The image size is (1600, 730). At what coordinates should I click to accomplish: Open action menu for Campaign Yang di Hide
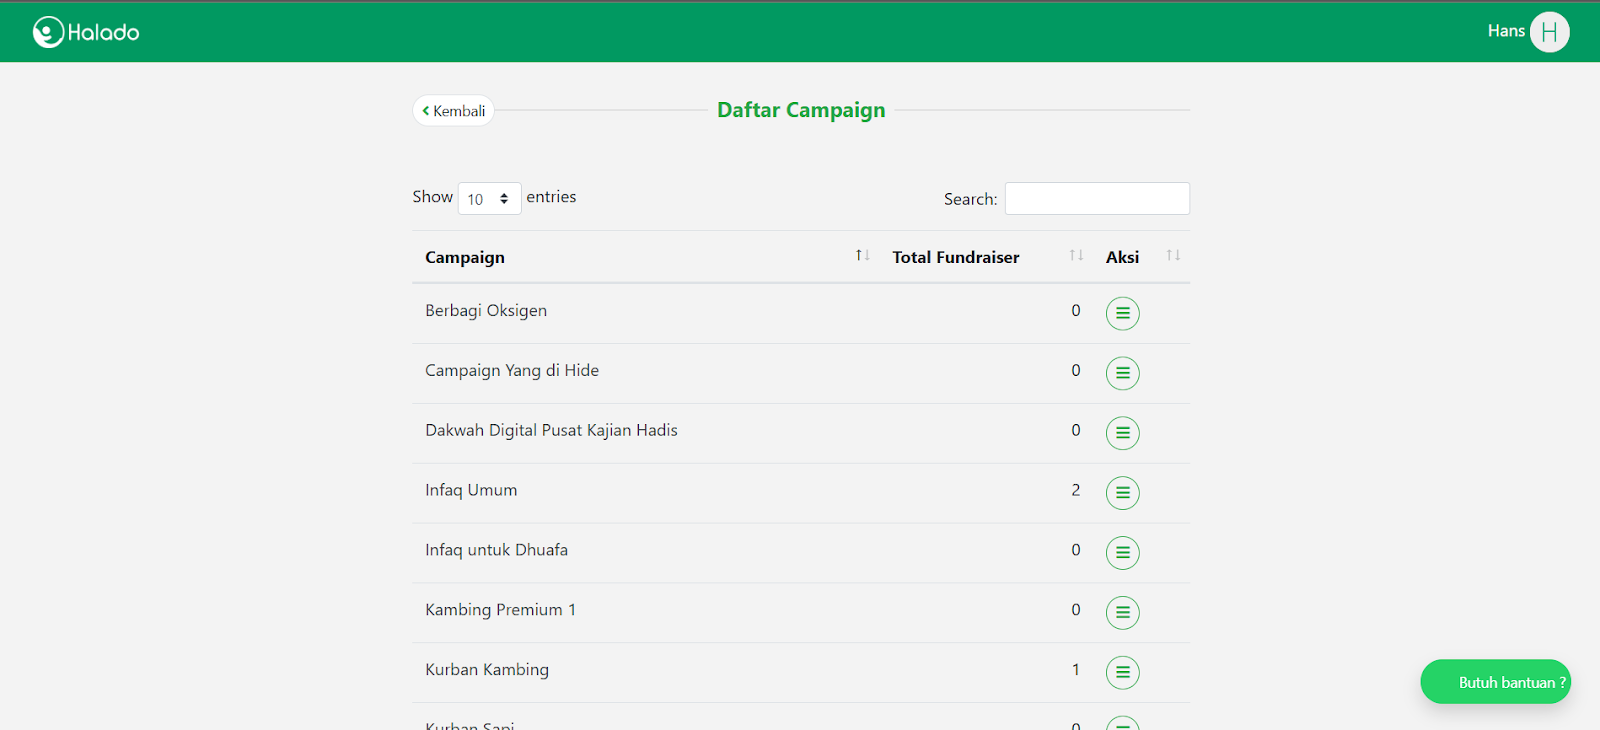click(x=1122, y=373)
